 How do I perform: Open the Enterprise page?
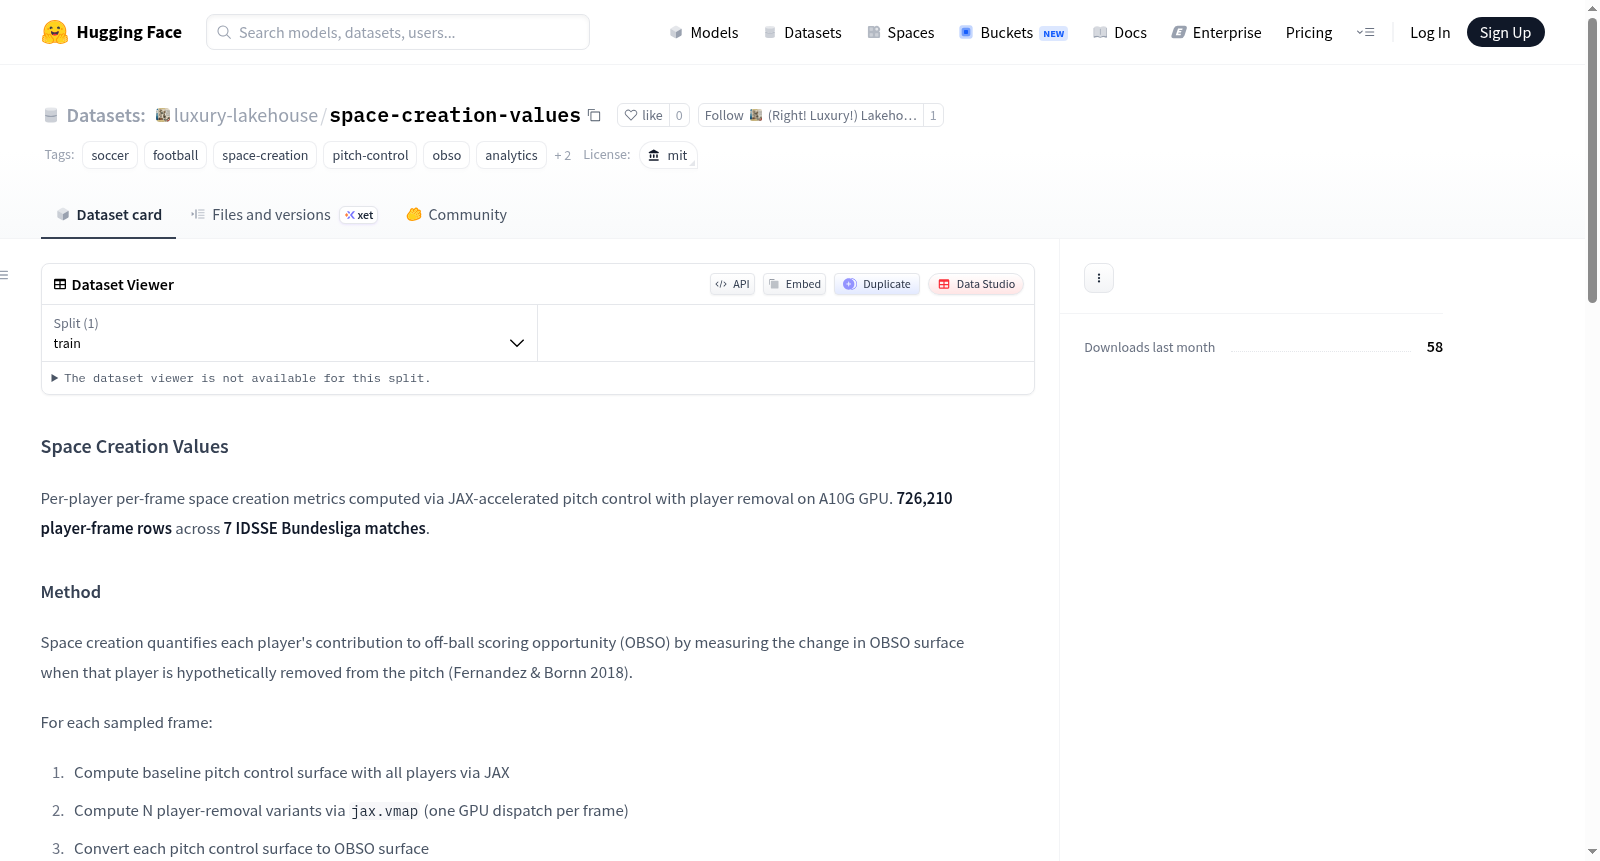[x=1216, y=32]
